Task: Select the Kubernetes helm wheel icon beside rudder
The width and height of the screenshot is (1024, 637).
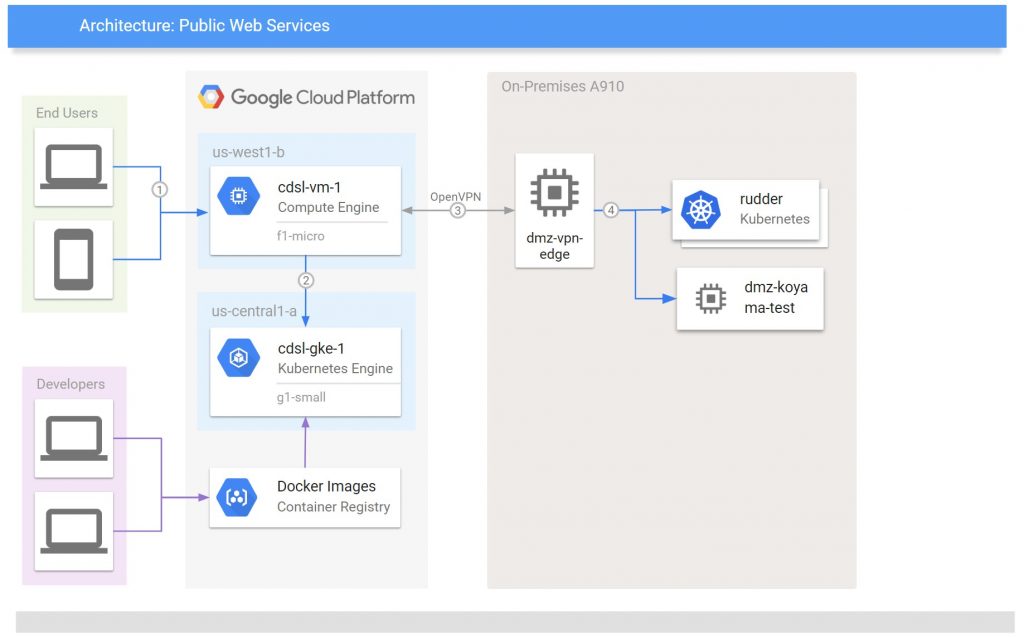Action: 701,210
